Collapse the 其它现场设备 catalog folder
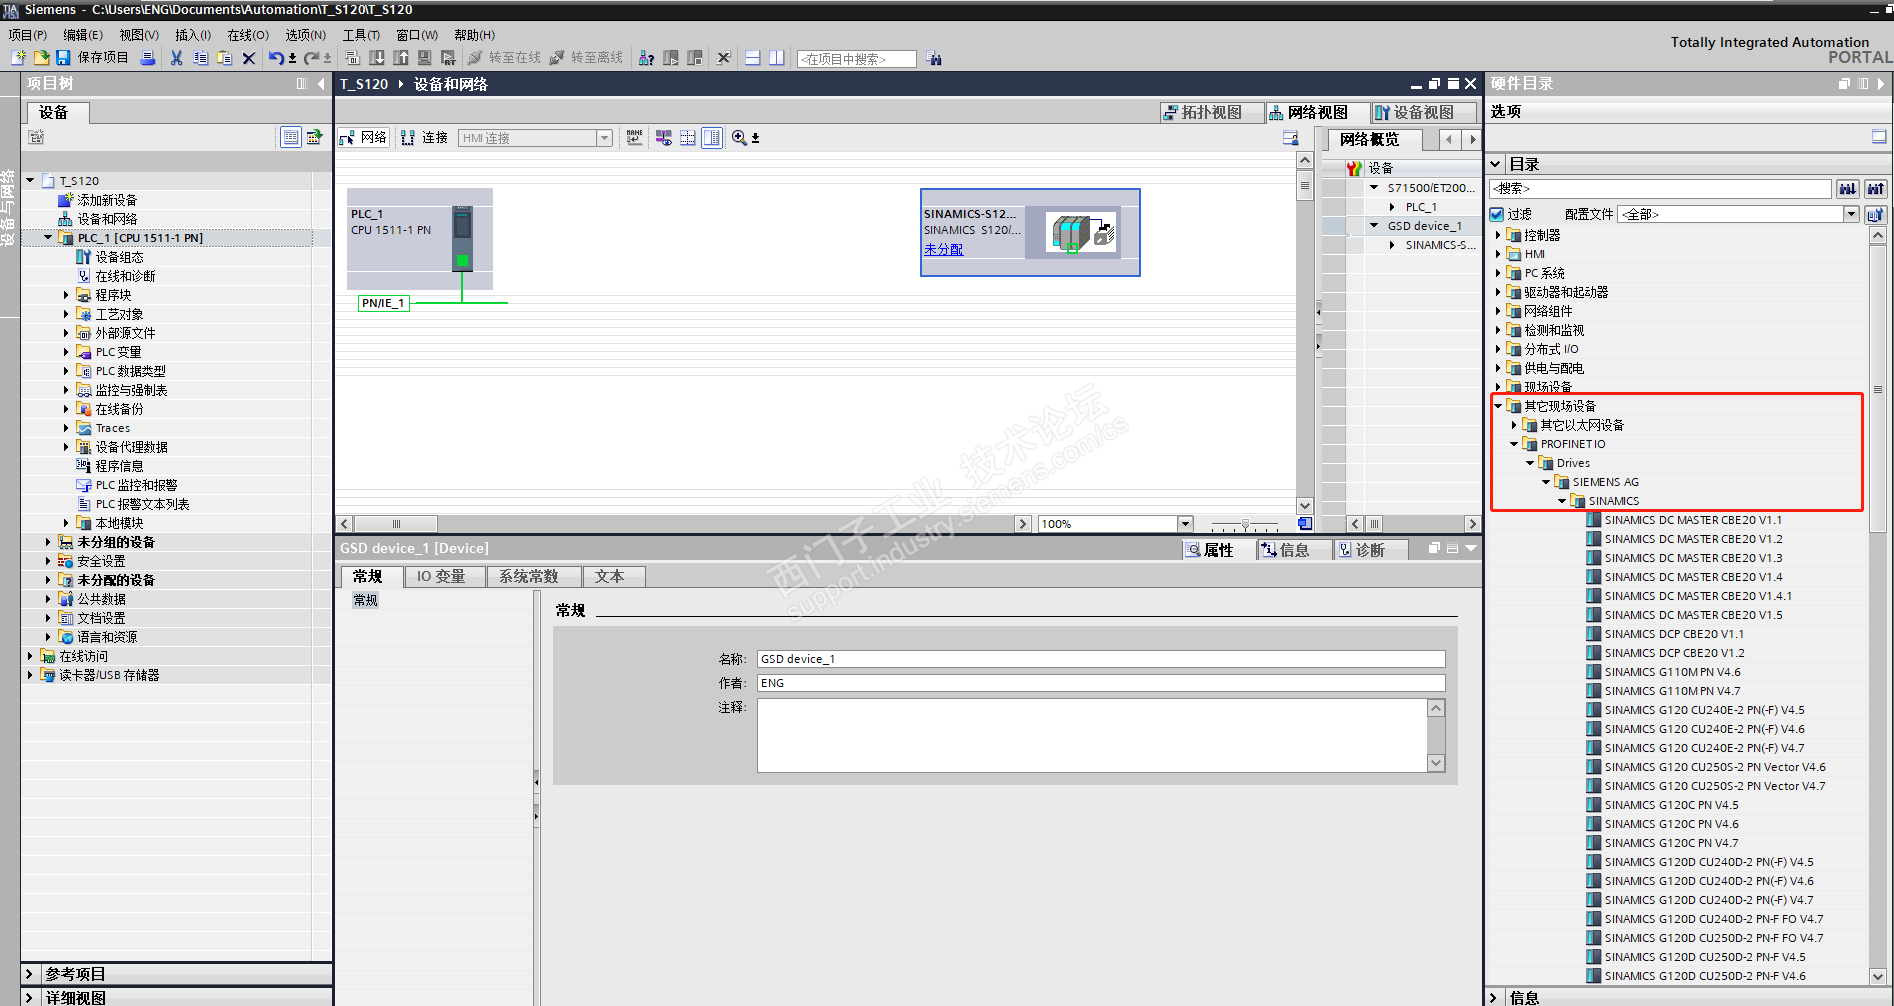 pos(1498,406)
